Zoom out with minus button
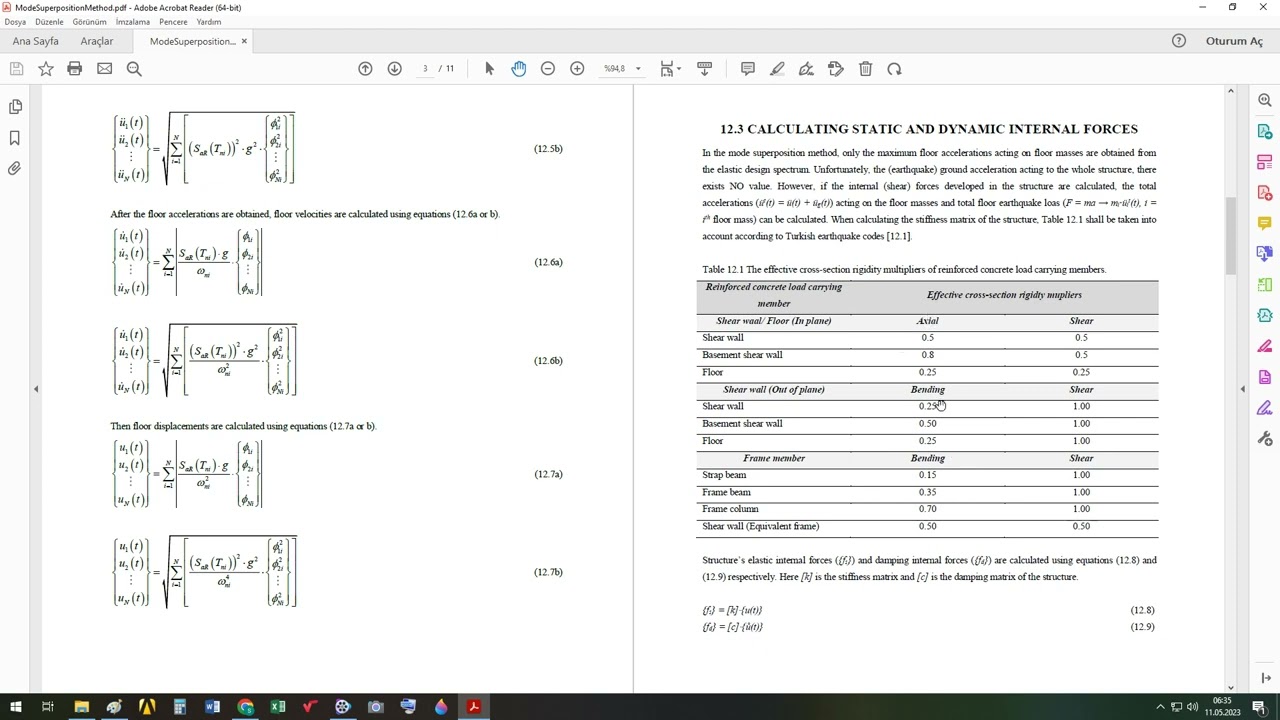This screenshot has width=1280, height=720. tap(547, 68)
